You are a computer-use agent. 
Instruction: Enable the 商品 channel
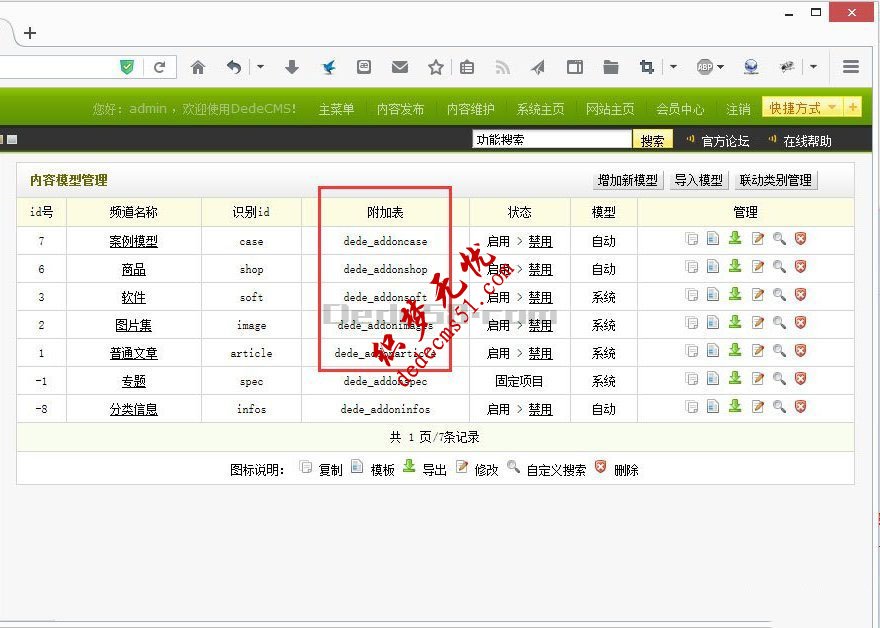[499, 266]
